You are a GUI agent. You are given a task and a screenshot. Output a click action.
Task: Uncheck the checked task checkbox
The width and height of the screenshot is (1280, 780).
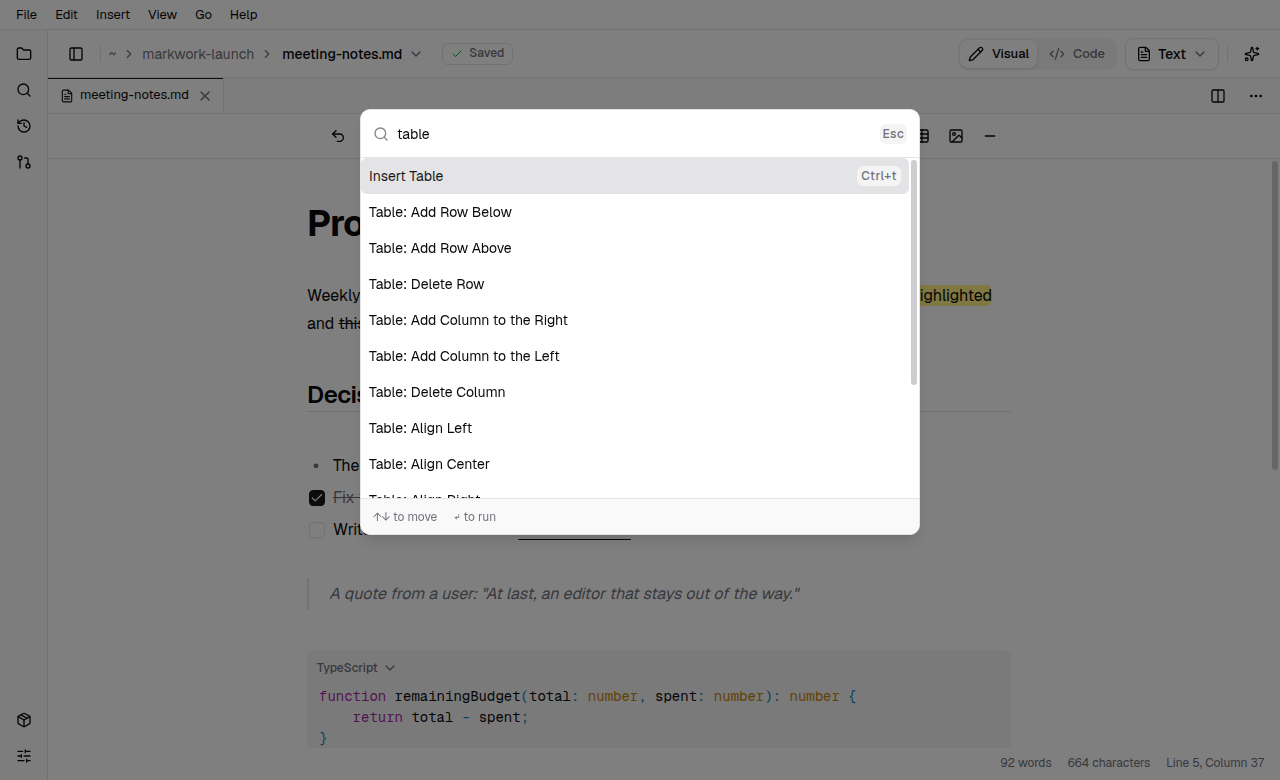coord(317,497)
